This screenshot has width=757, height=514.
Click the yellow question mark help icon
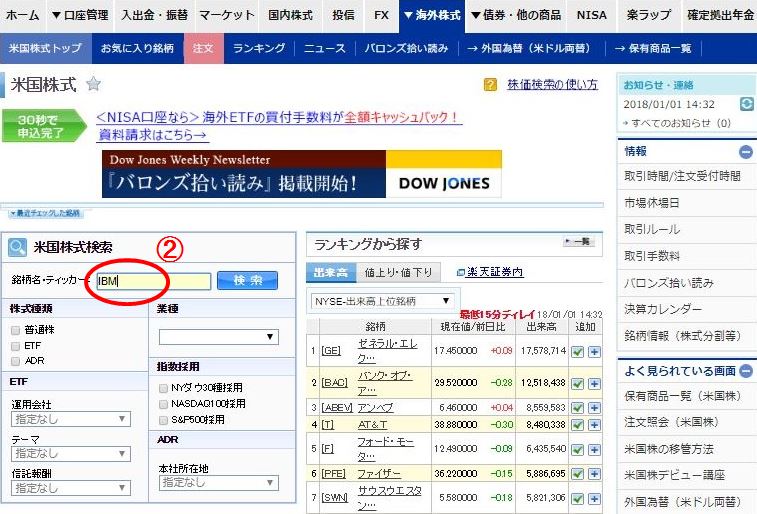(490, 85)
